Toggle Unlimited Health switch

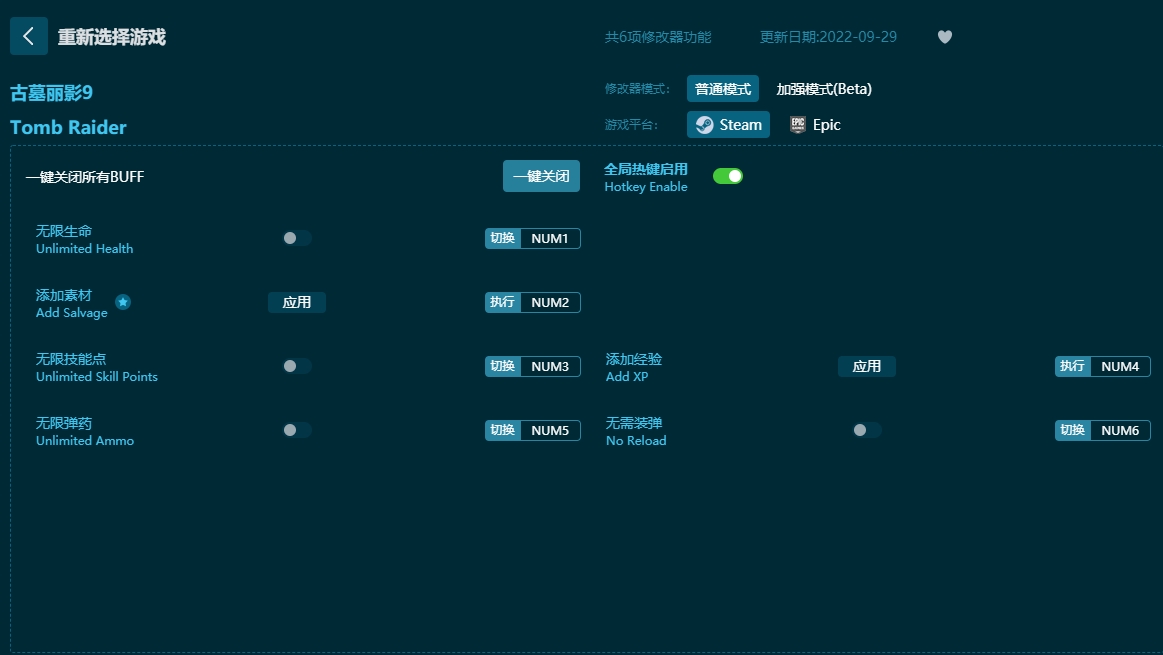(x=297, y=238)
